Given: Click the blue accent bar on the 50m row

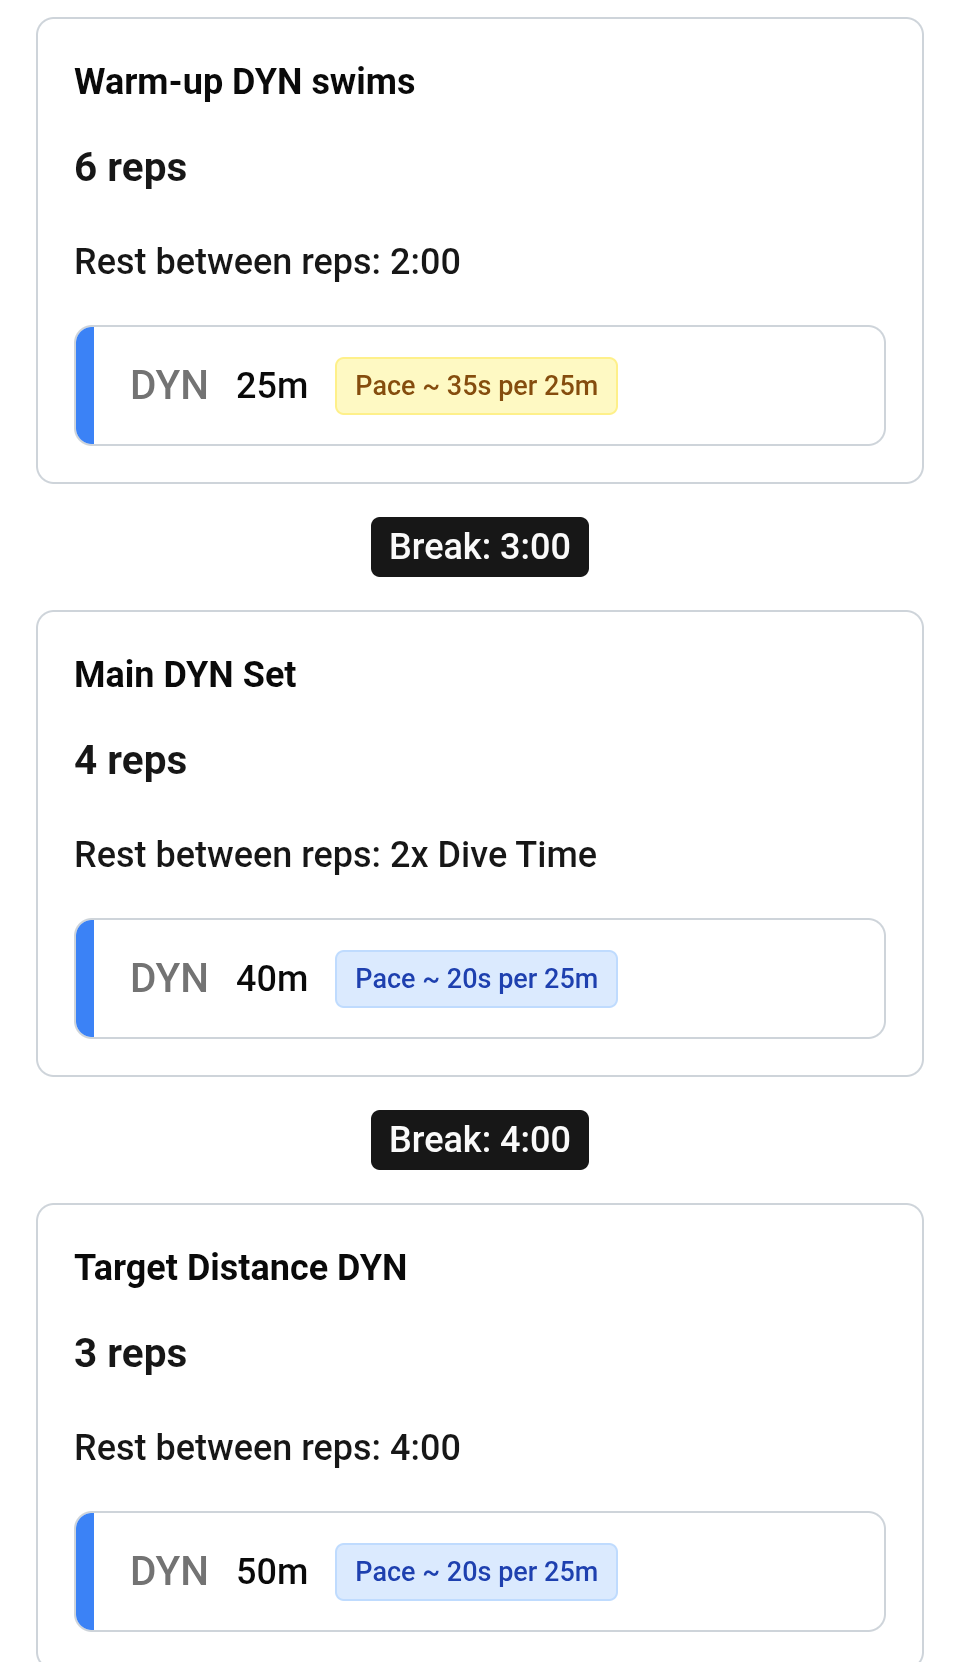Looking at the screenshot, I should 86,1571.
